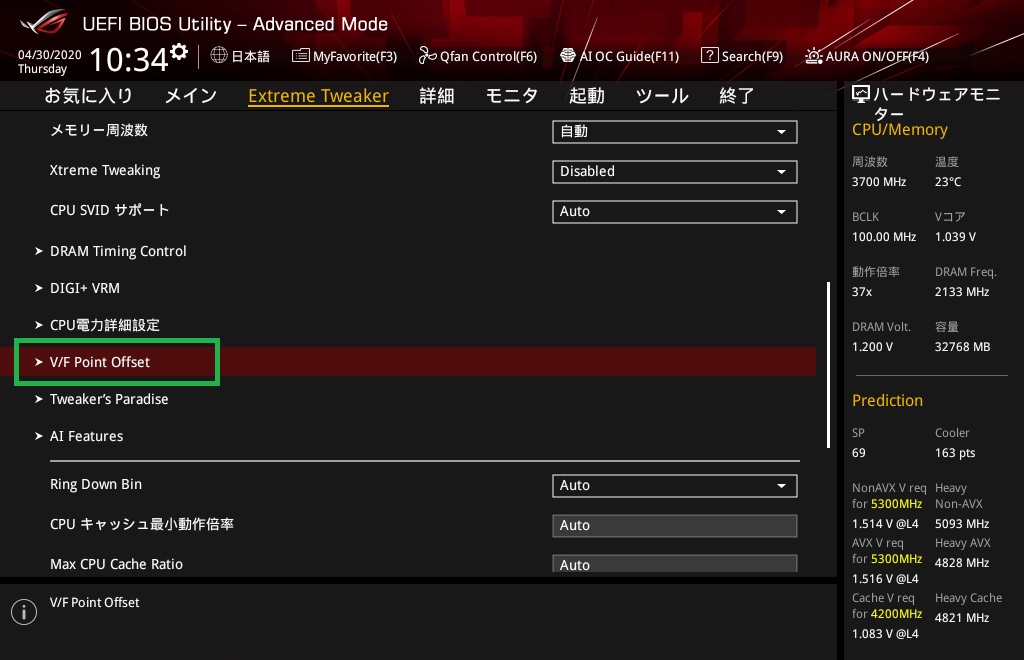Click CPU キャッシュ最小動作倍率 Auto field
The image size is (1024, 660).
point(675,526)
